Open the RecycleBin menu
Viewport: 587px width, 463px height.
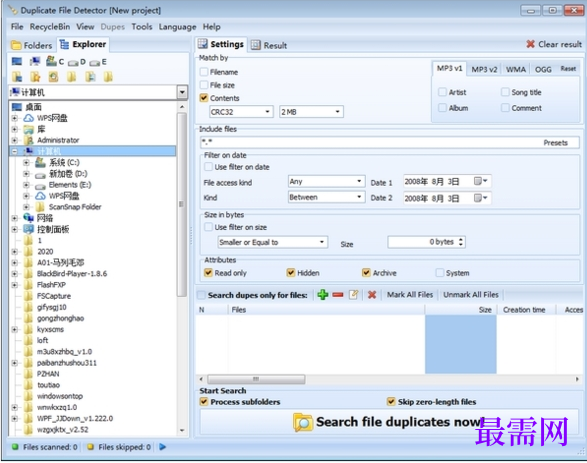(50, 27)
